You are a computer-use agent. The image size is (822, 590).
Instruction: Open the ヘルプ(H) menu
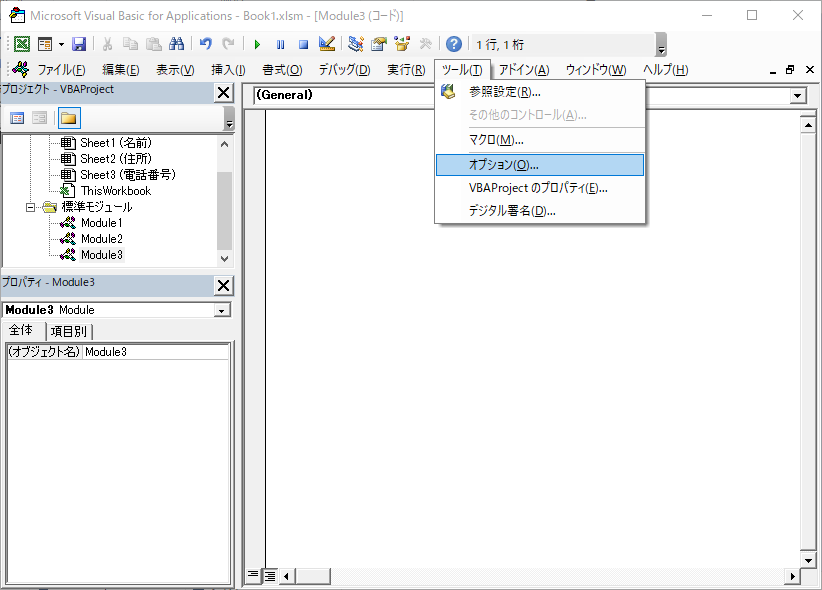point(665,70)
